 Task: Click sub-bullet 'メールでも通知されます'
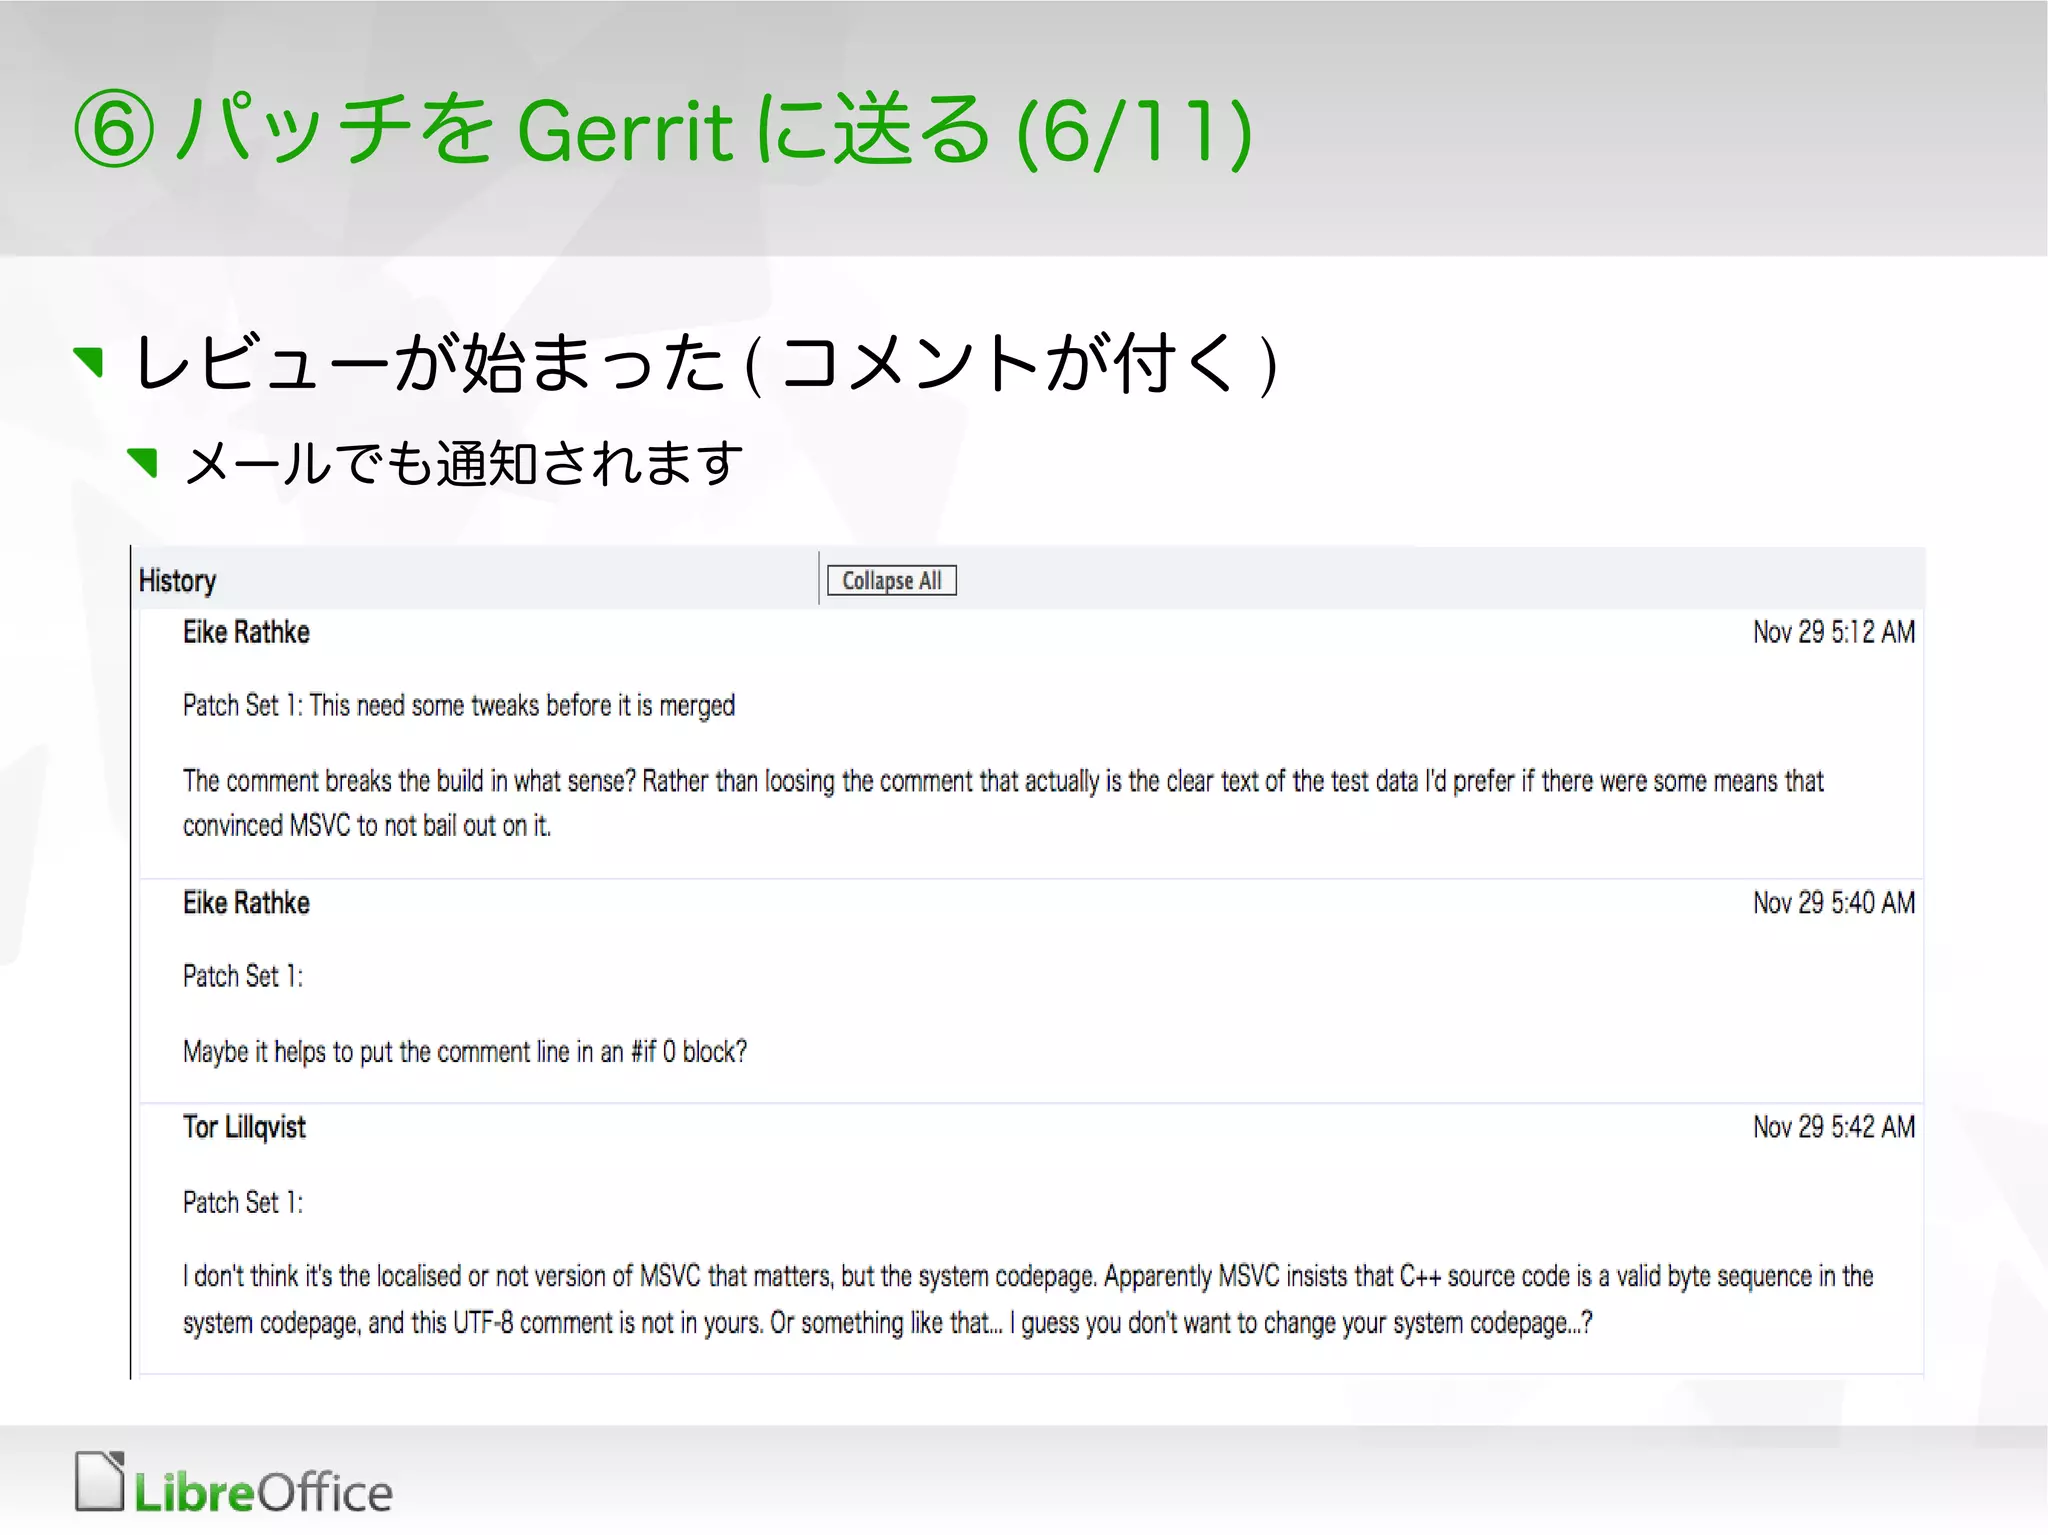pos(465,463)
